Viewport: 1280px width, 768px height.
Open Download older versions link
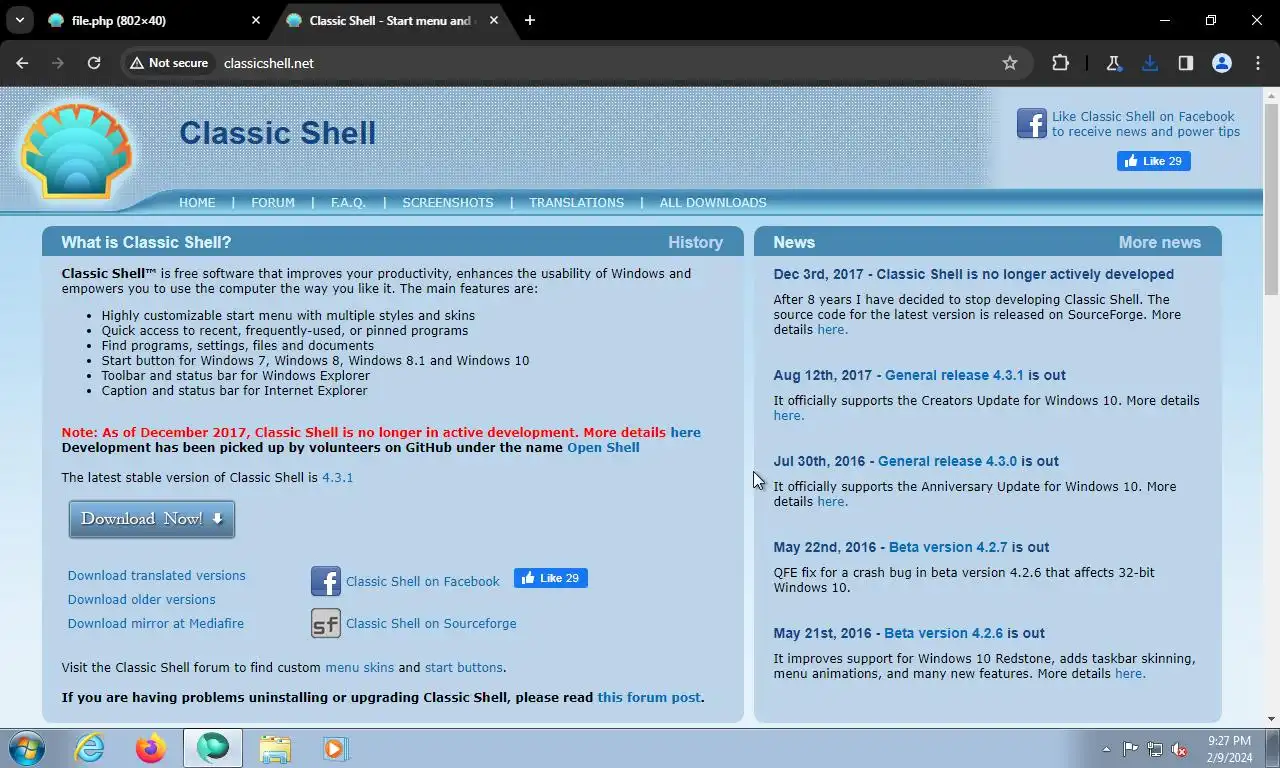(141, 599)
